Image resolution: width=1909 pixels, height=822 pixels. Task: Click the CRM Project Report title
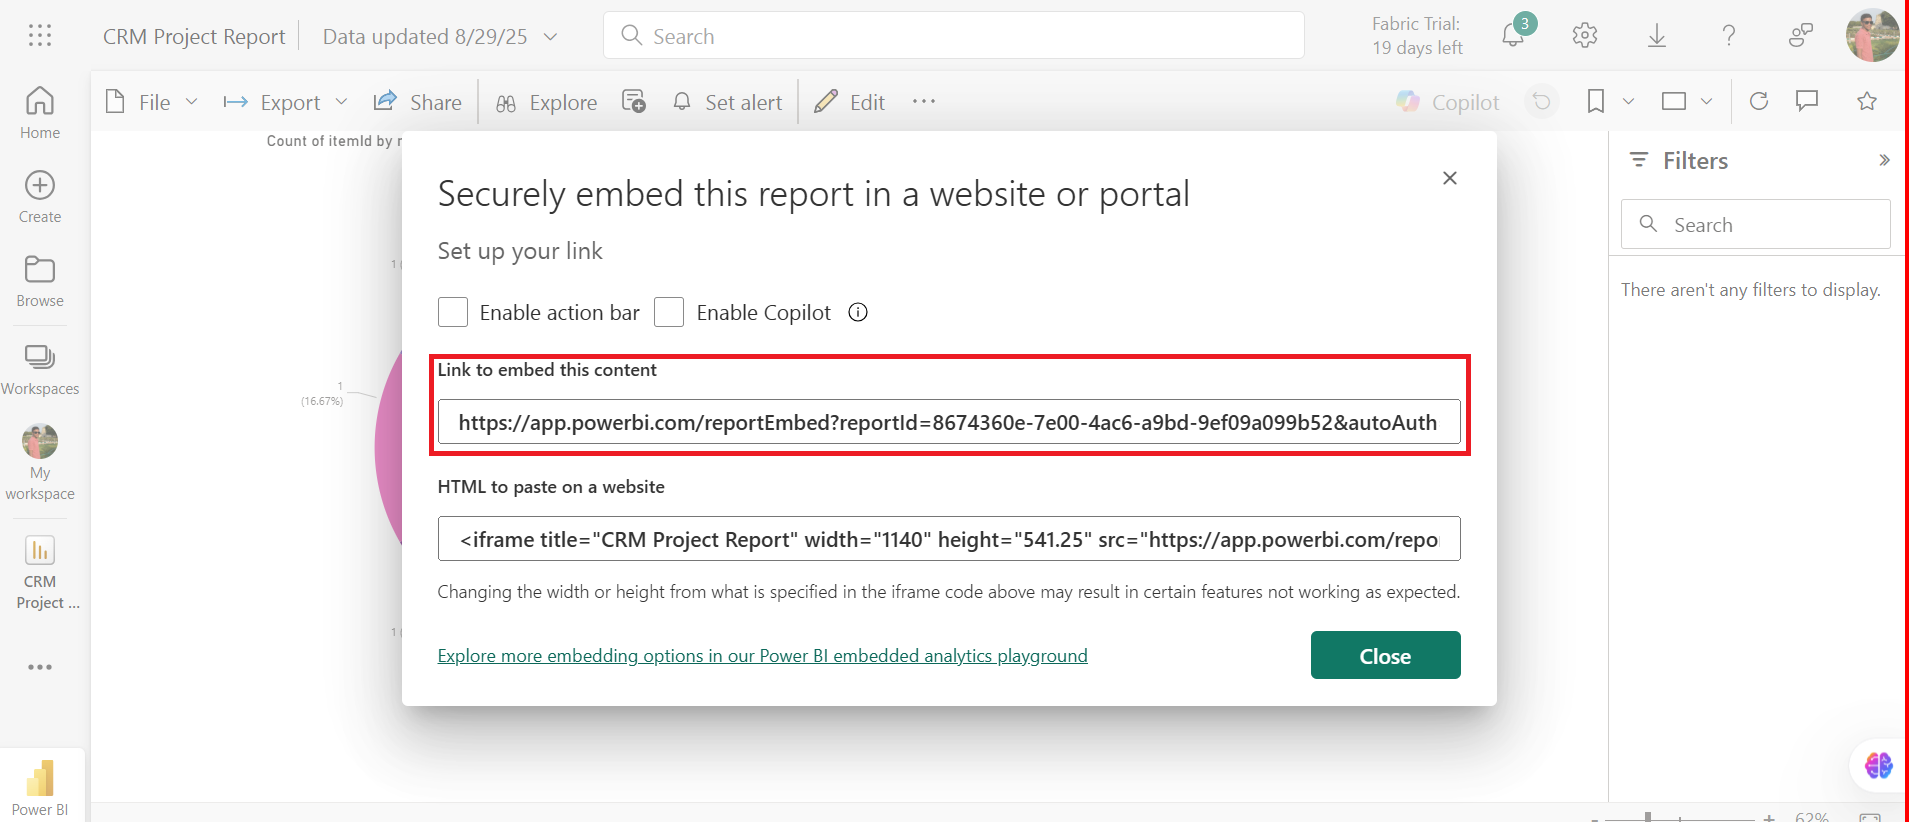click(194, 37)
